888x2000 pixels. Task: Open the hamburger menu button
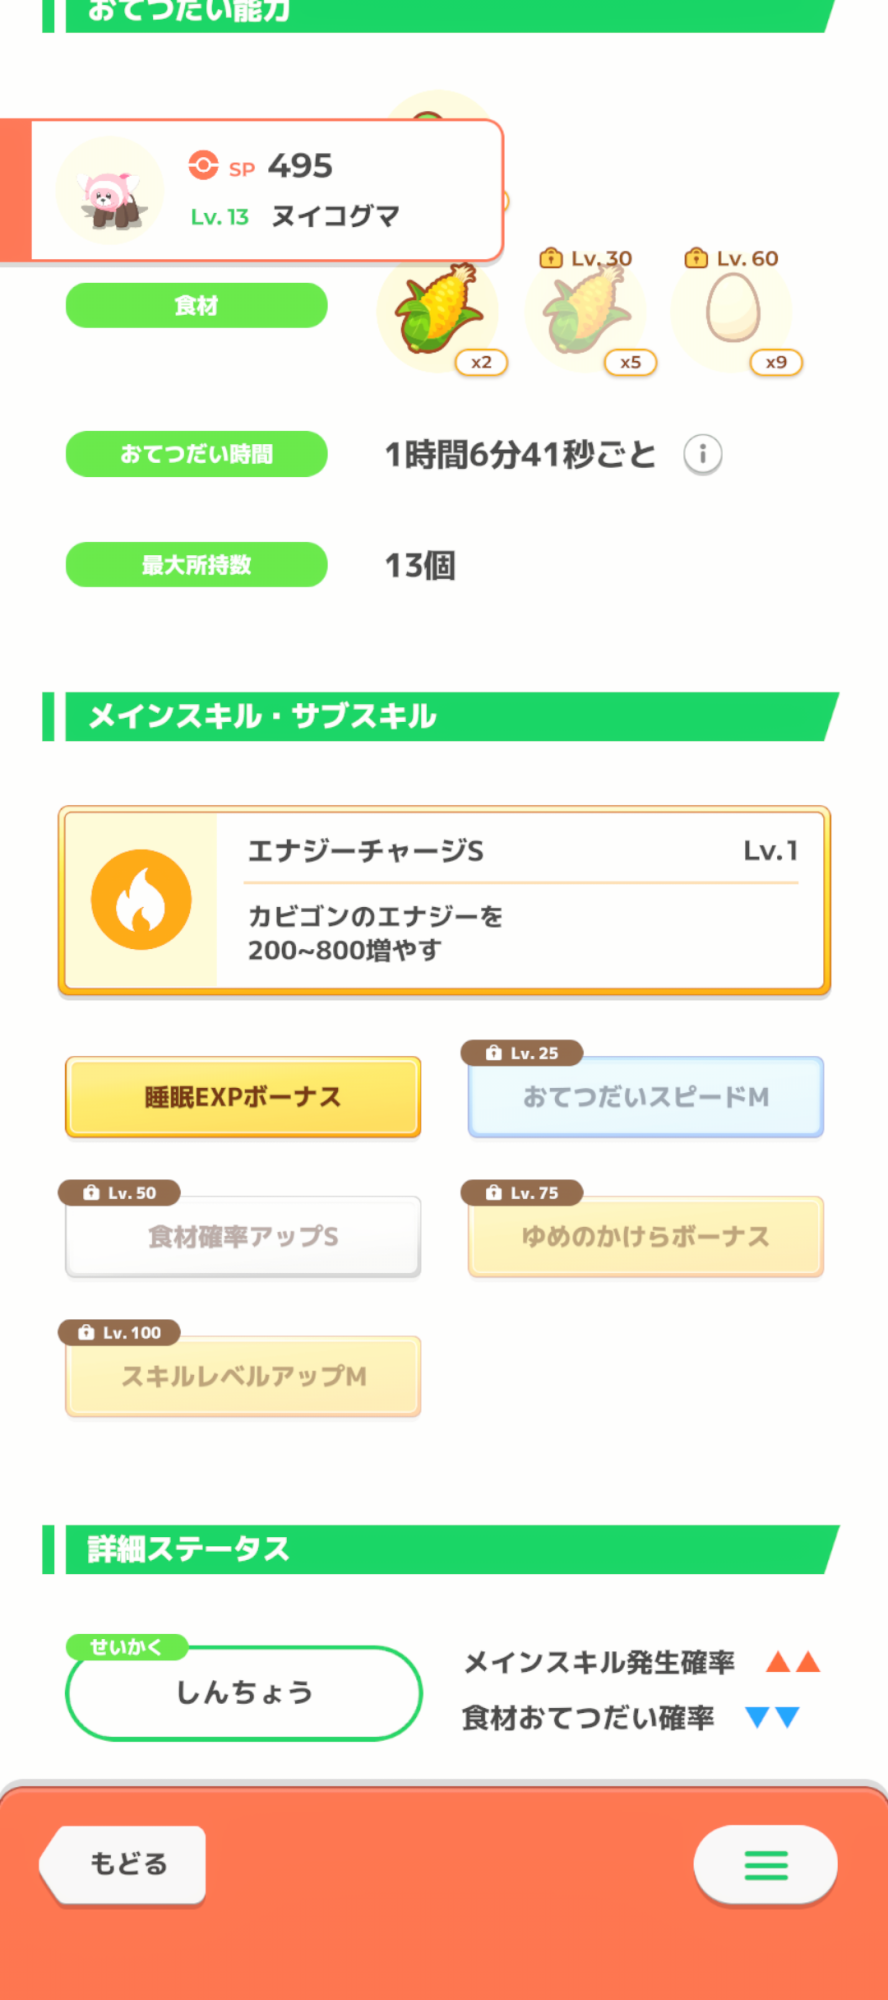[x=765, y=1864]
